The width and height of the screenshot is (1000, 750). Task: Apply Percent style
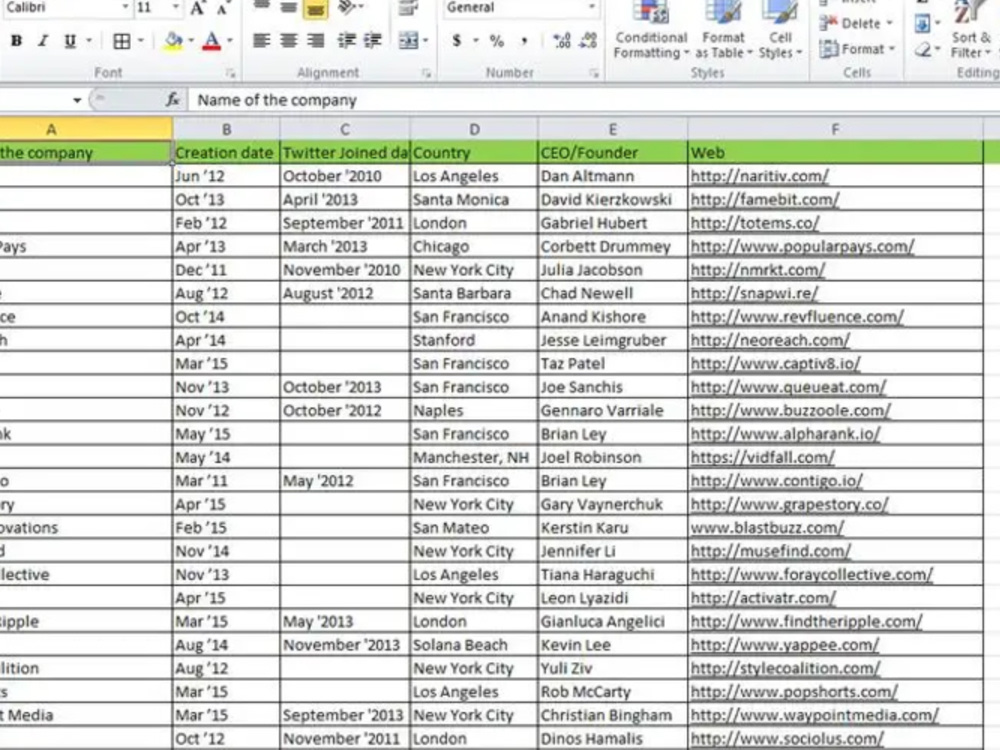[x=496, y=41]
